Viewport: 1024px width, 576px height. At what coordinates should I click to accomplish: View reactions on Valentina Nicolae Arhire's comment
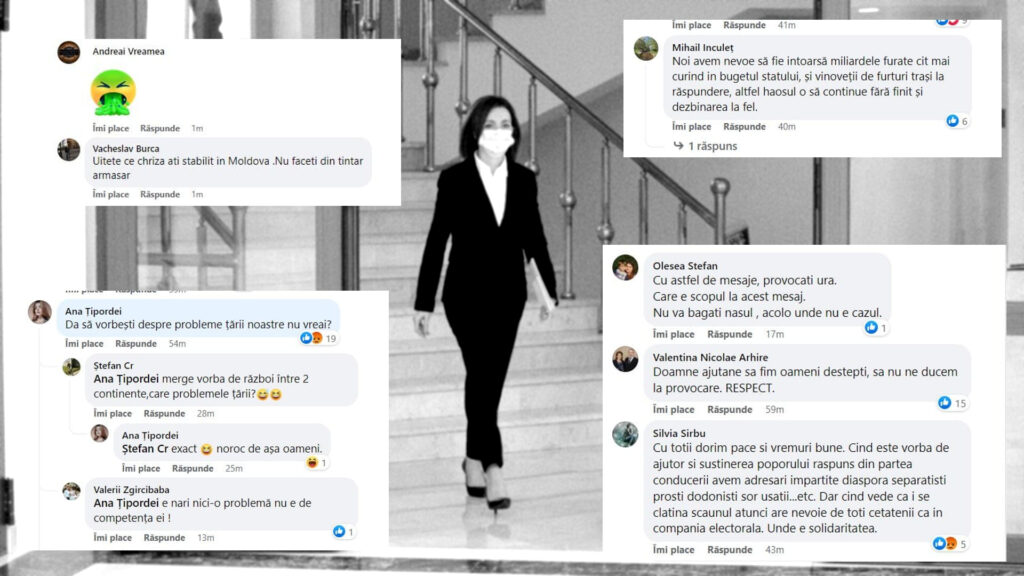click(952, 403)
